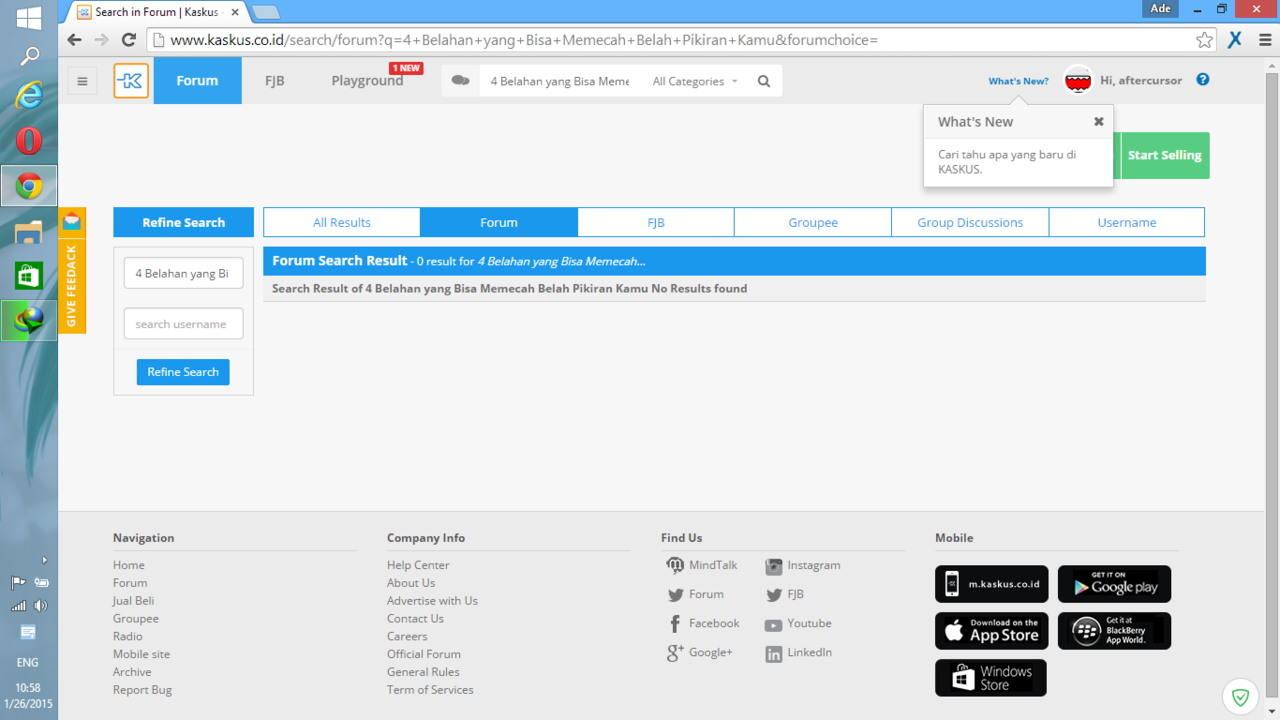The image size is (1280, 720).
Task: Switch to the Groupee results tab
Action: (x=813, y=222)
